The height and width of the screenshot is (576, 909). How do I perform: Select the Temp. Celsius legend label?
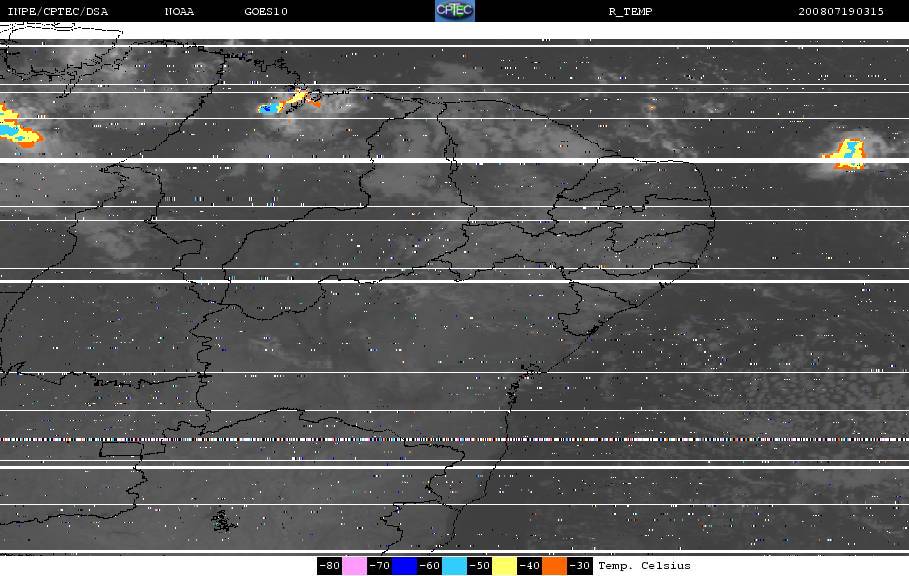point(644,566)
